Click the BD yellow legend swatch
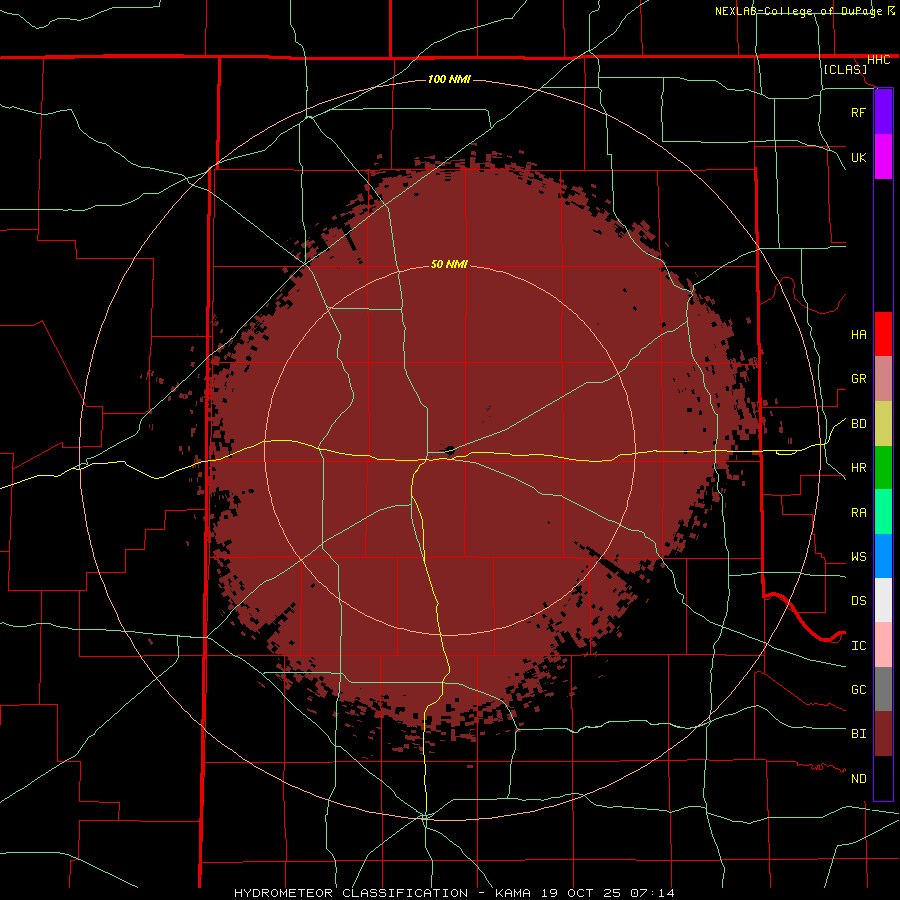The width and height of the screenshot is (900, 900). pyautogui.click(x=883, y=423)
